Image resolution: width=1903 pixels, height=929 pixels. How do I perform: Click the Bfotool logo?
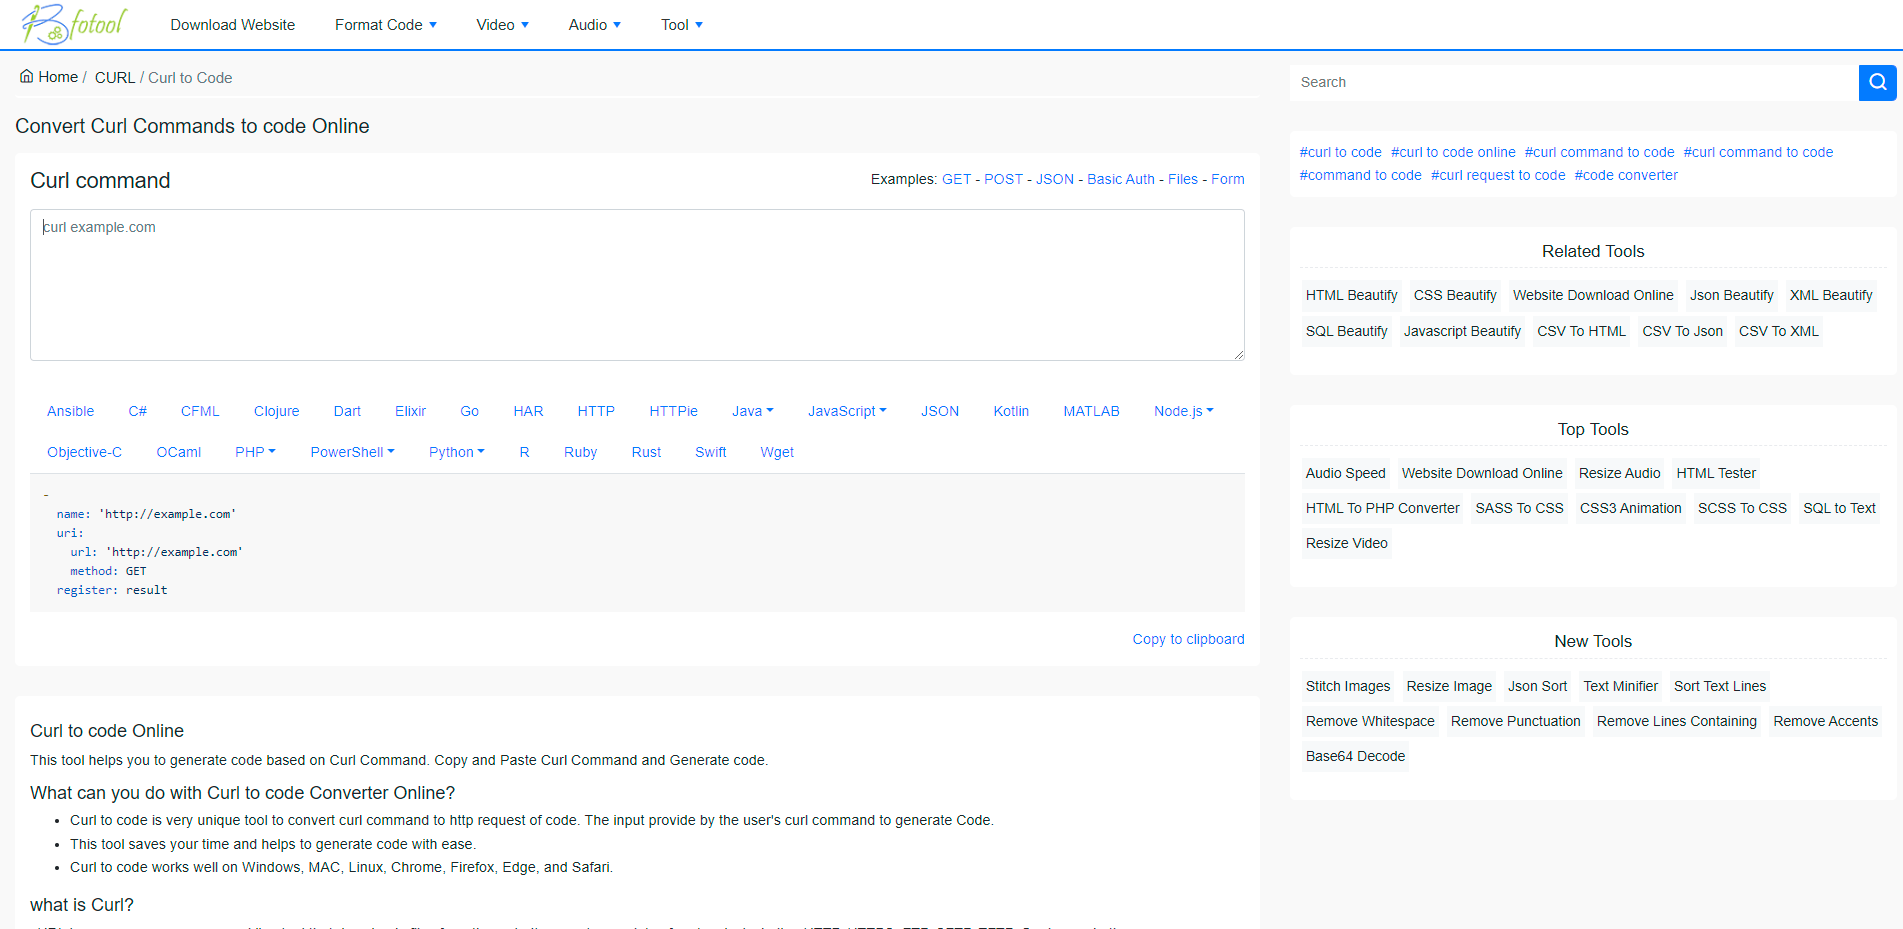[74, 24]
